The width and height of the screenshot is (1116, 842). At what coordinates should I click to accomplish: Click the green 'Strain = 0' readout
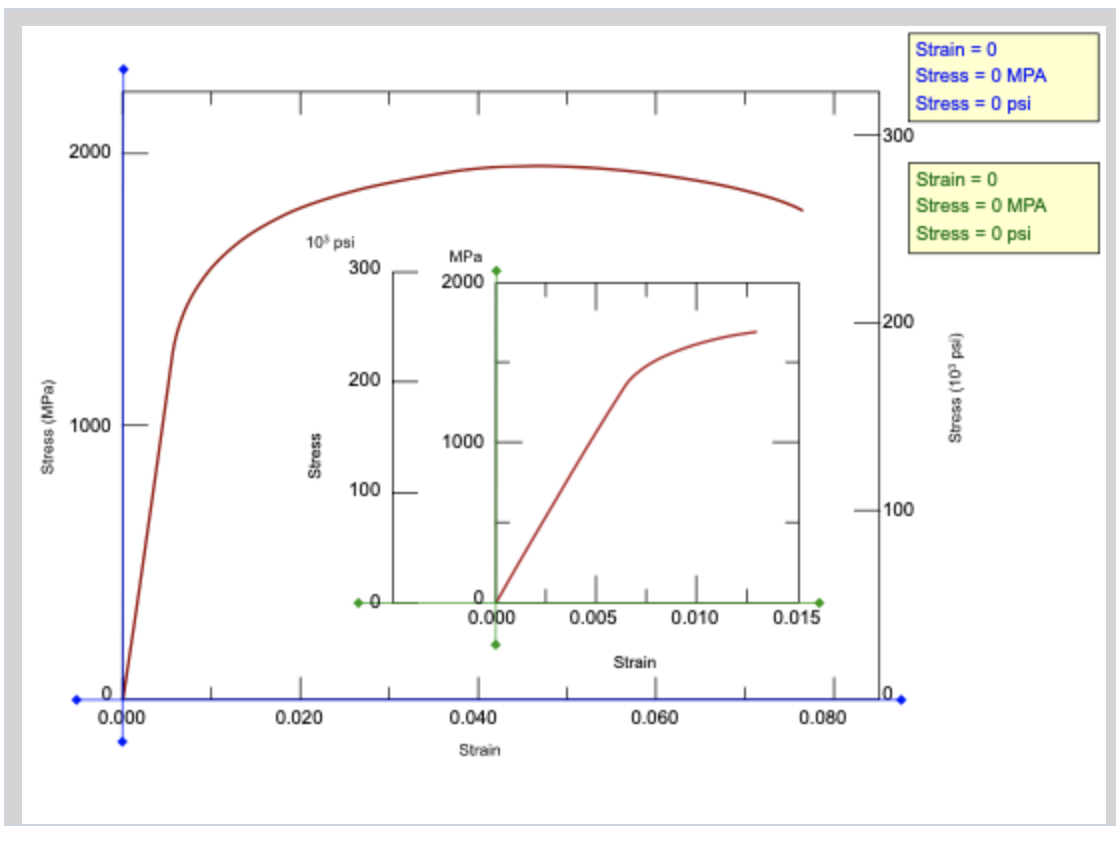956,179
